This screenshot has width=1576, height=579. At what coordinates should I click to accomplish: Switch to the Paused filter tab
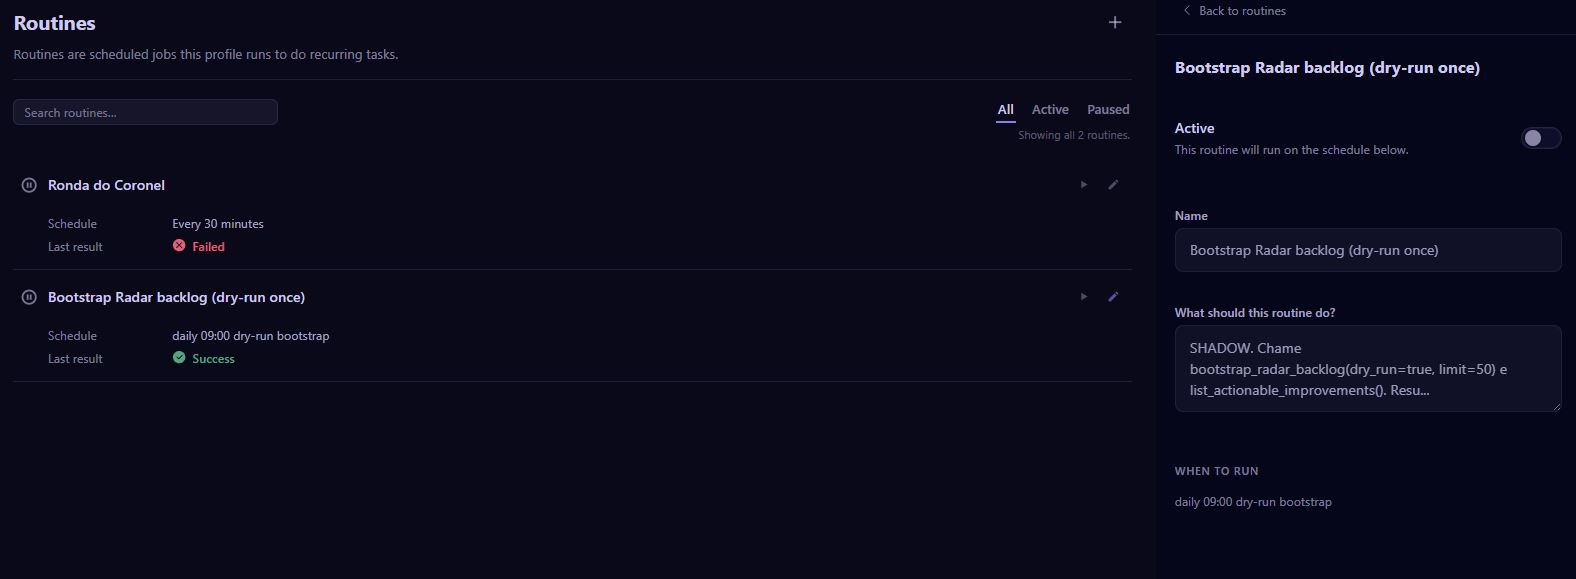[x=1108, y=110]
